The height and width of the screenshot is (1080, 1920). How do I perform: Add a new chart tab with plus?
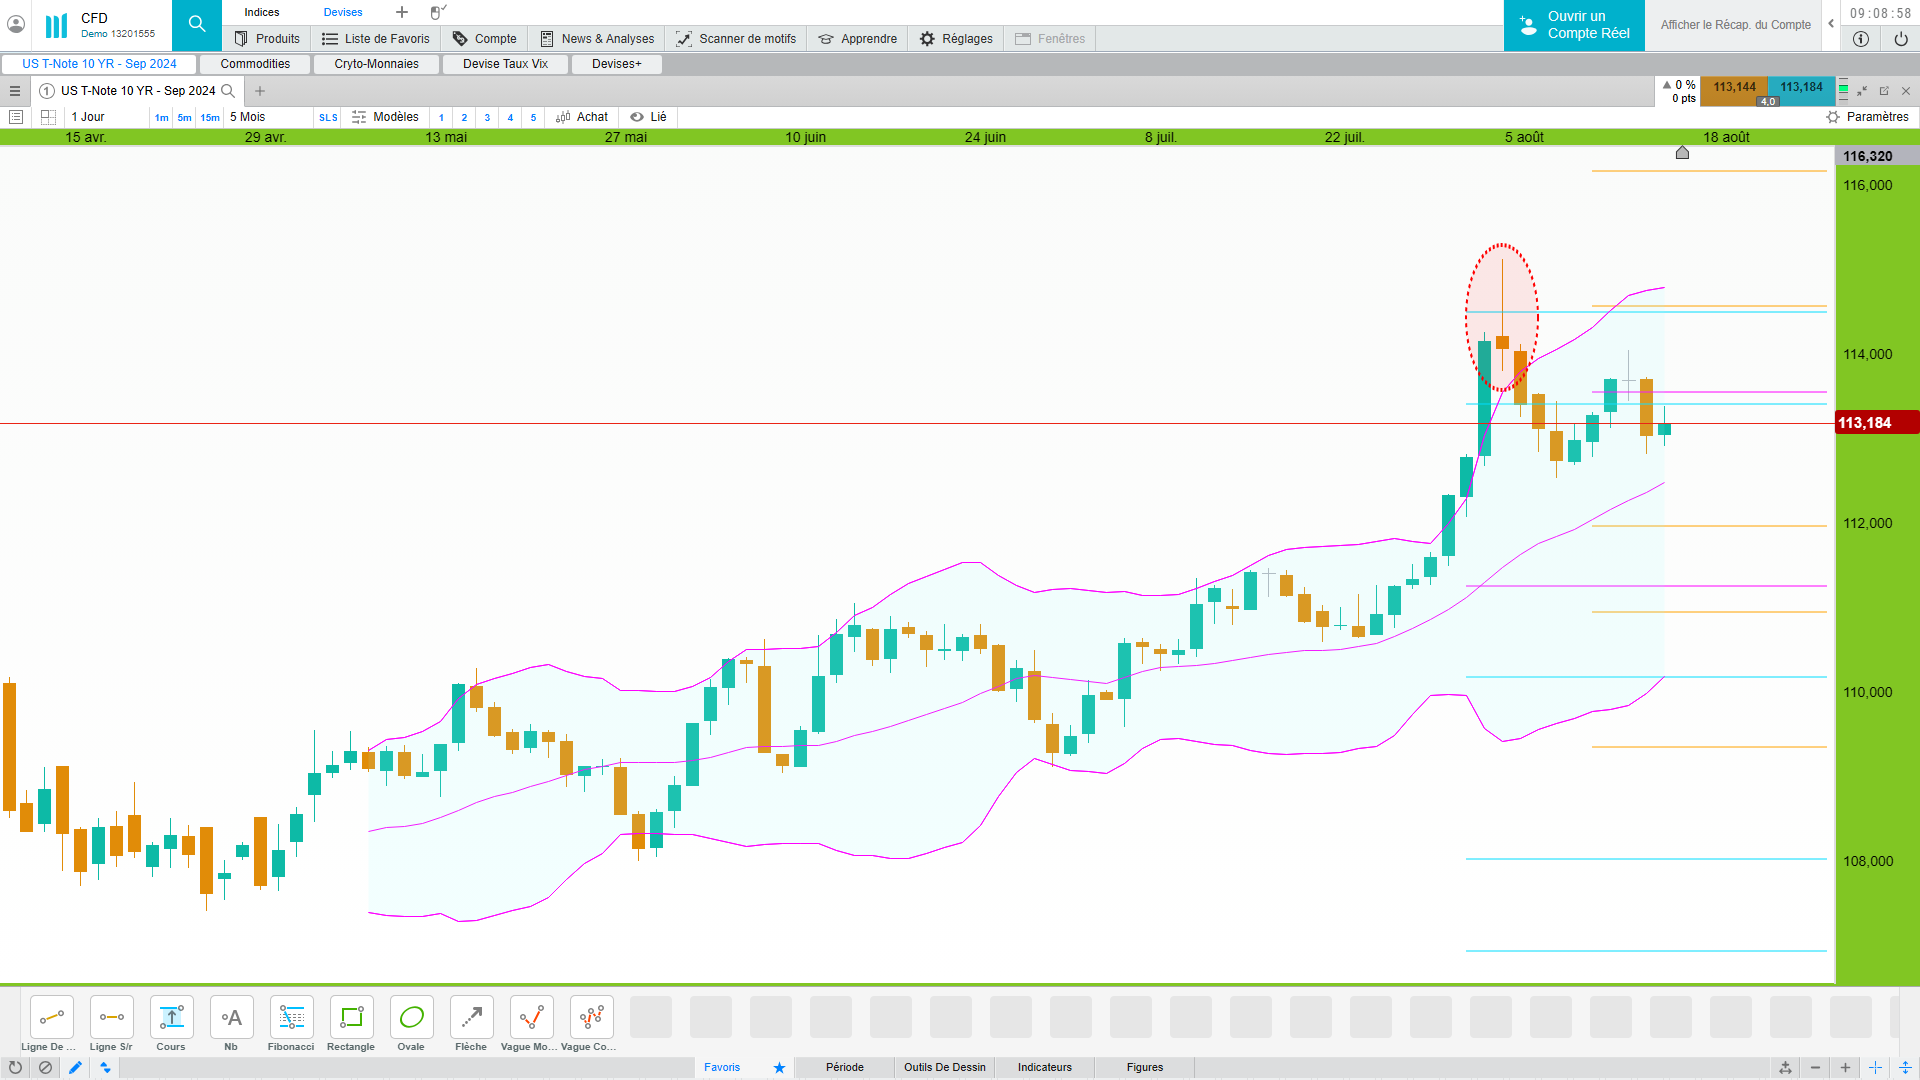tap(260, 91)
